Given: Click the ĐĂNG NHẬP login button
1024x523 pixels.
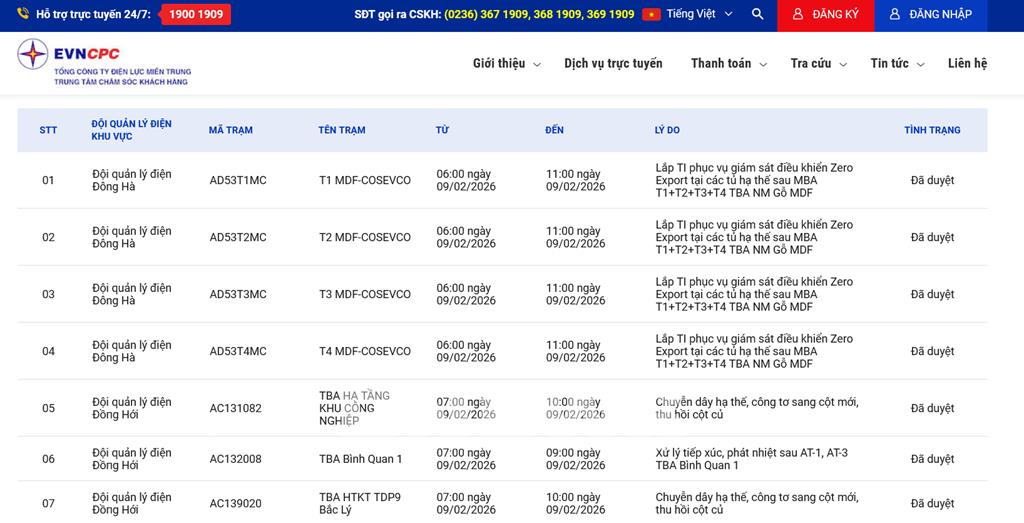Looking at the screenshot, I should (930, 15).
